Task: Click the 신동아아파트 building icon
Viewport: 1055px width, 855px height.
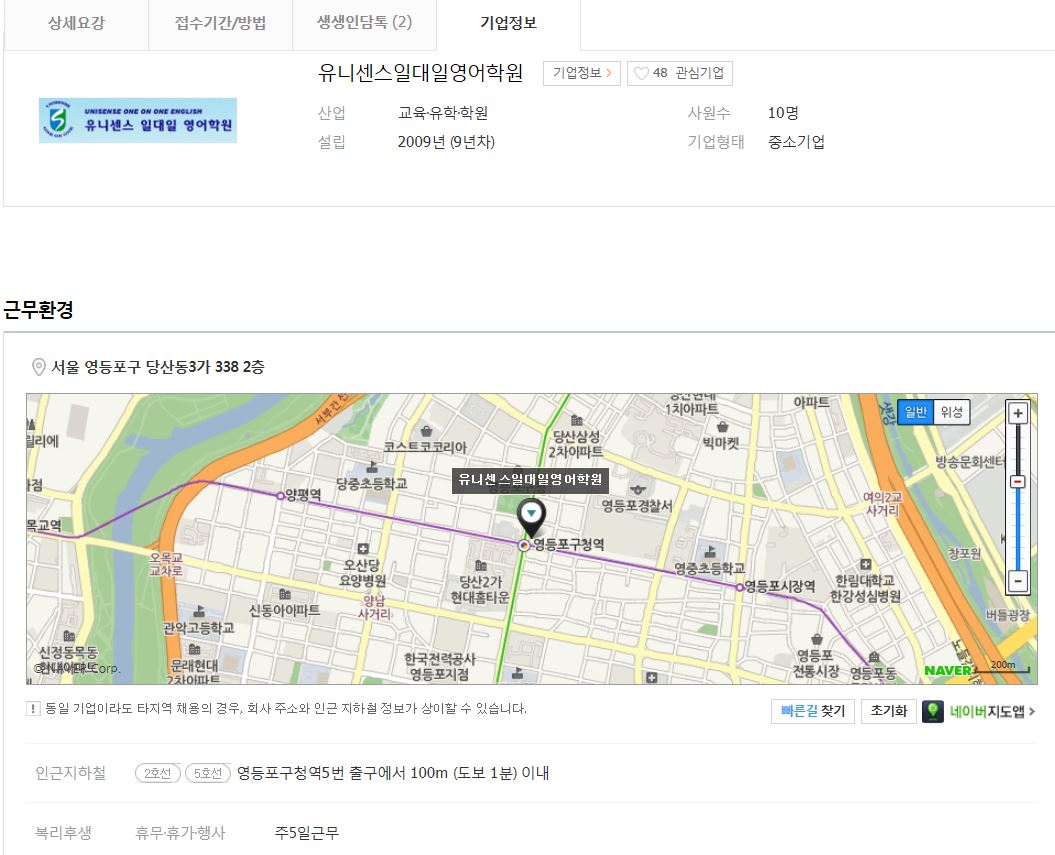Action: (x=285, y=595)
